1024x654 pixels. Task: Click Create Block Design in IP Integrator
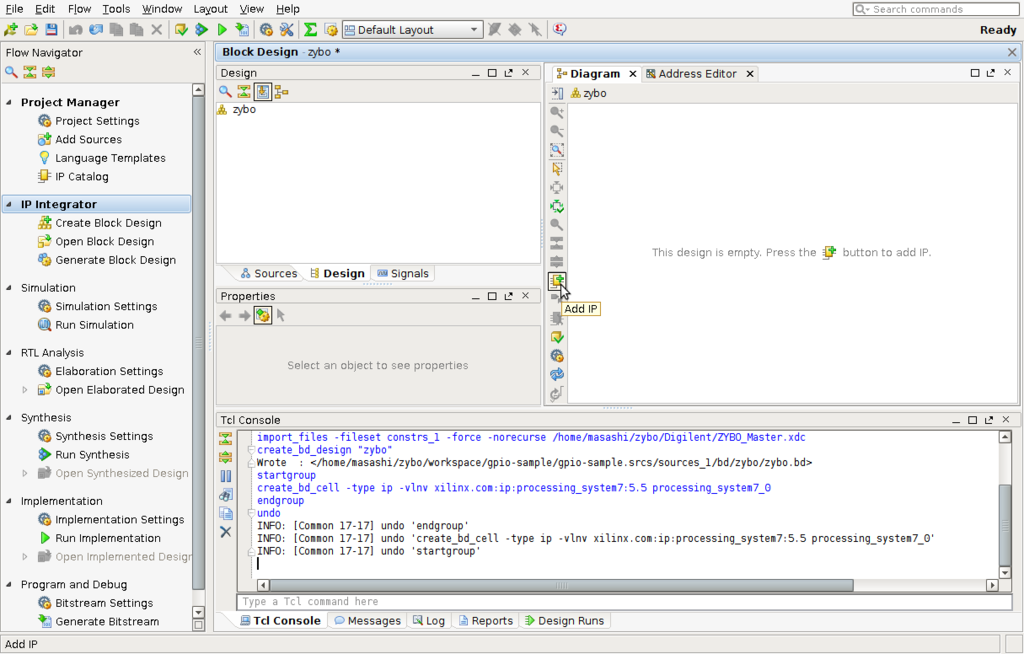108,223
